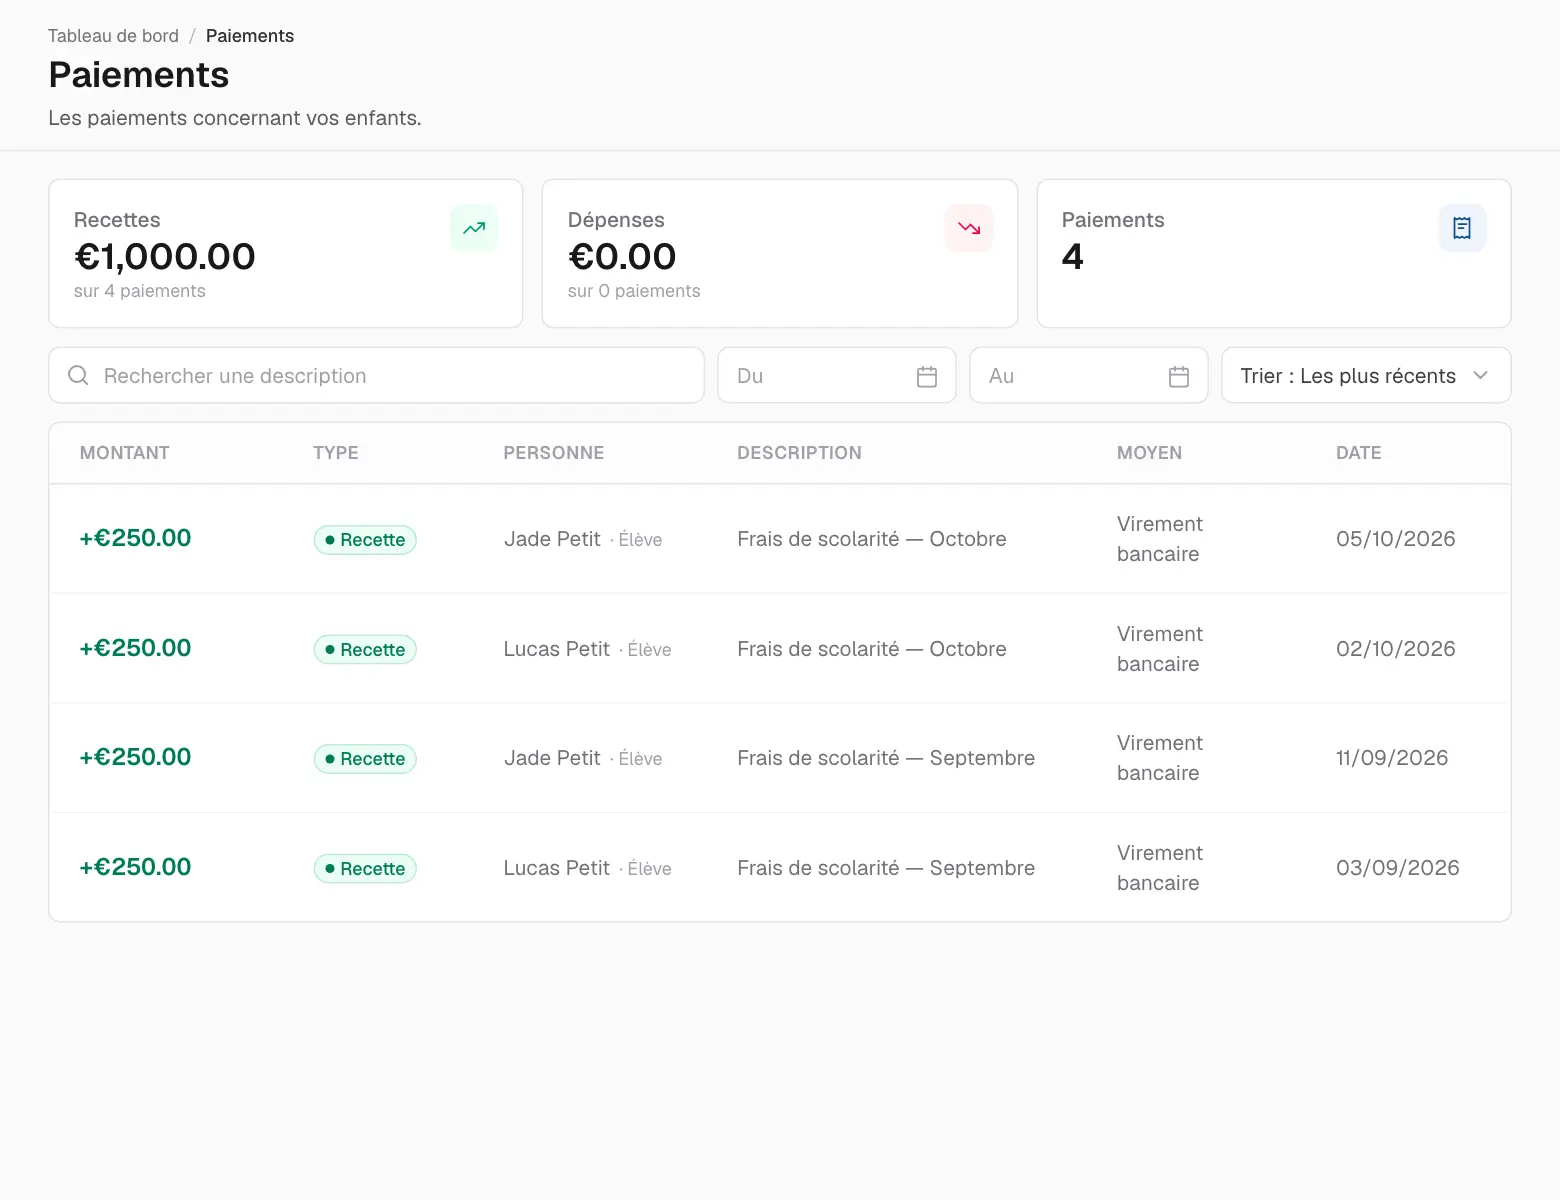Click the Au end date field
This screenshot has width=1560, height=1200.
pos(1089,375)
